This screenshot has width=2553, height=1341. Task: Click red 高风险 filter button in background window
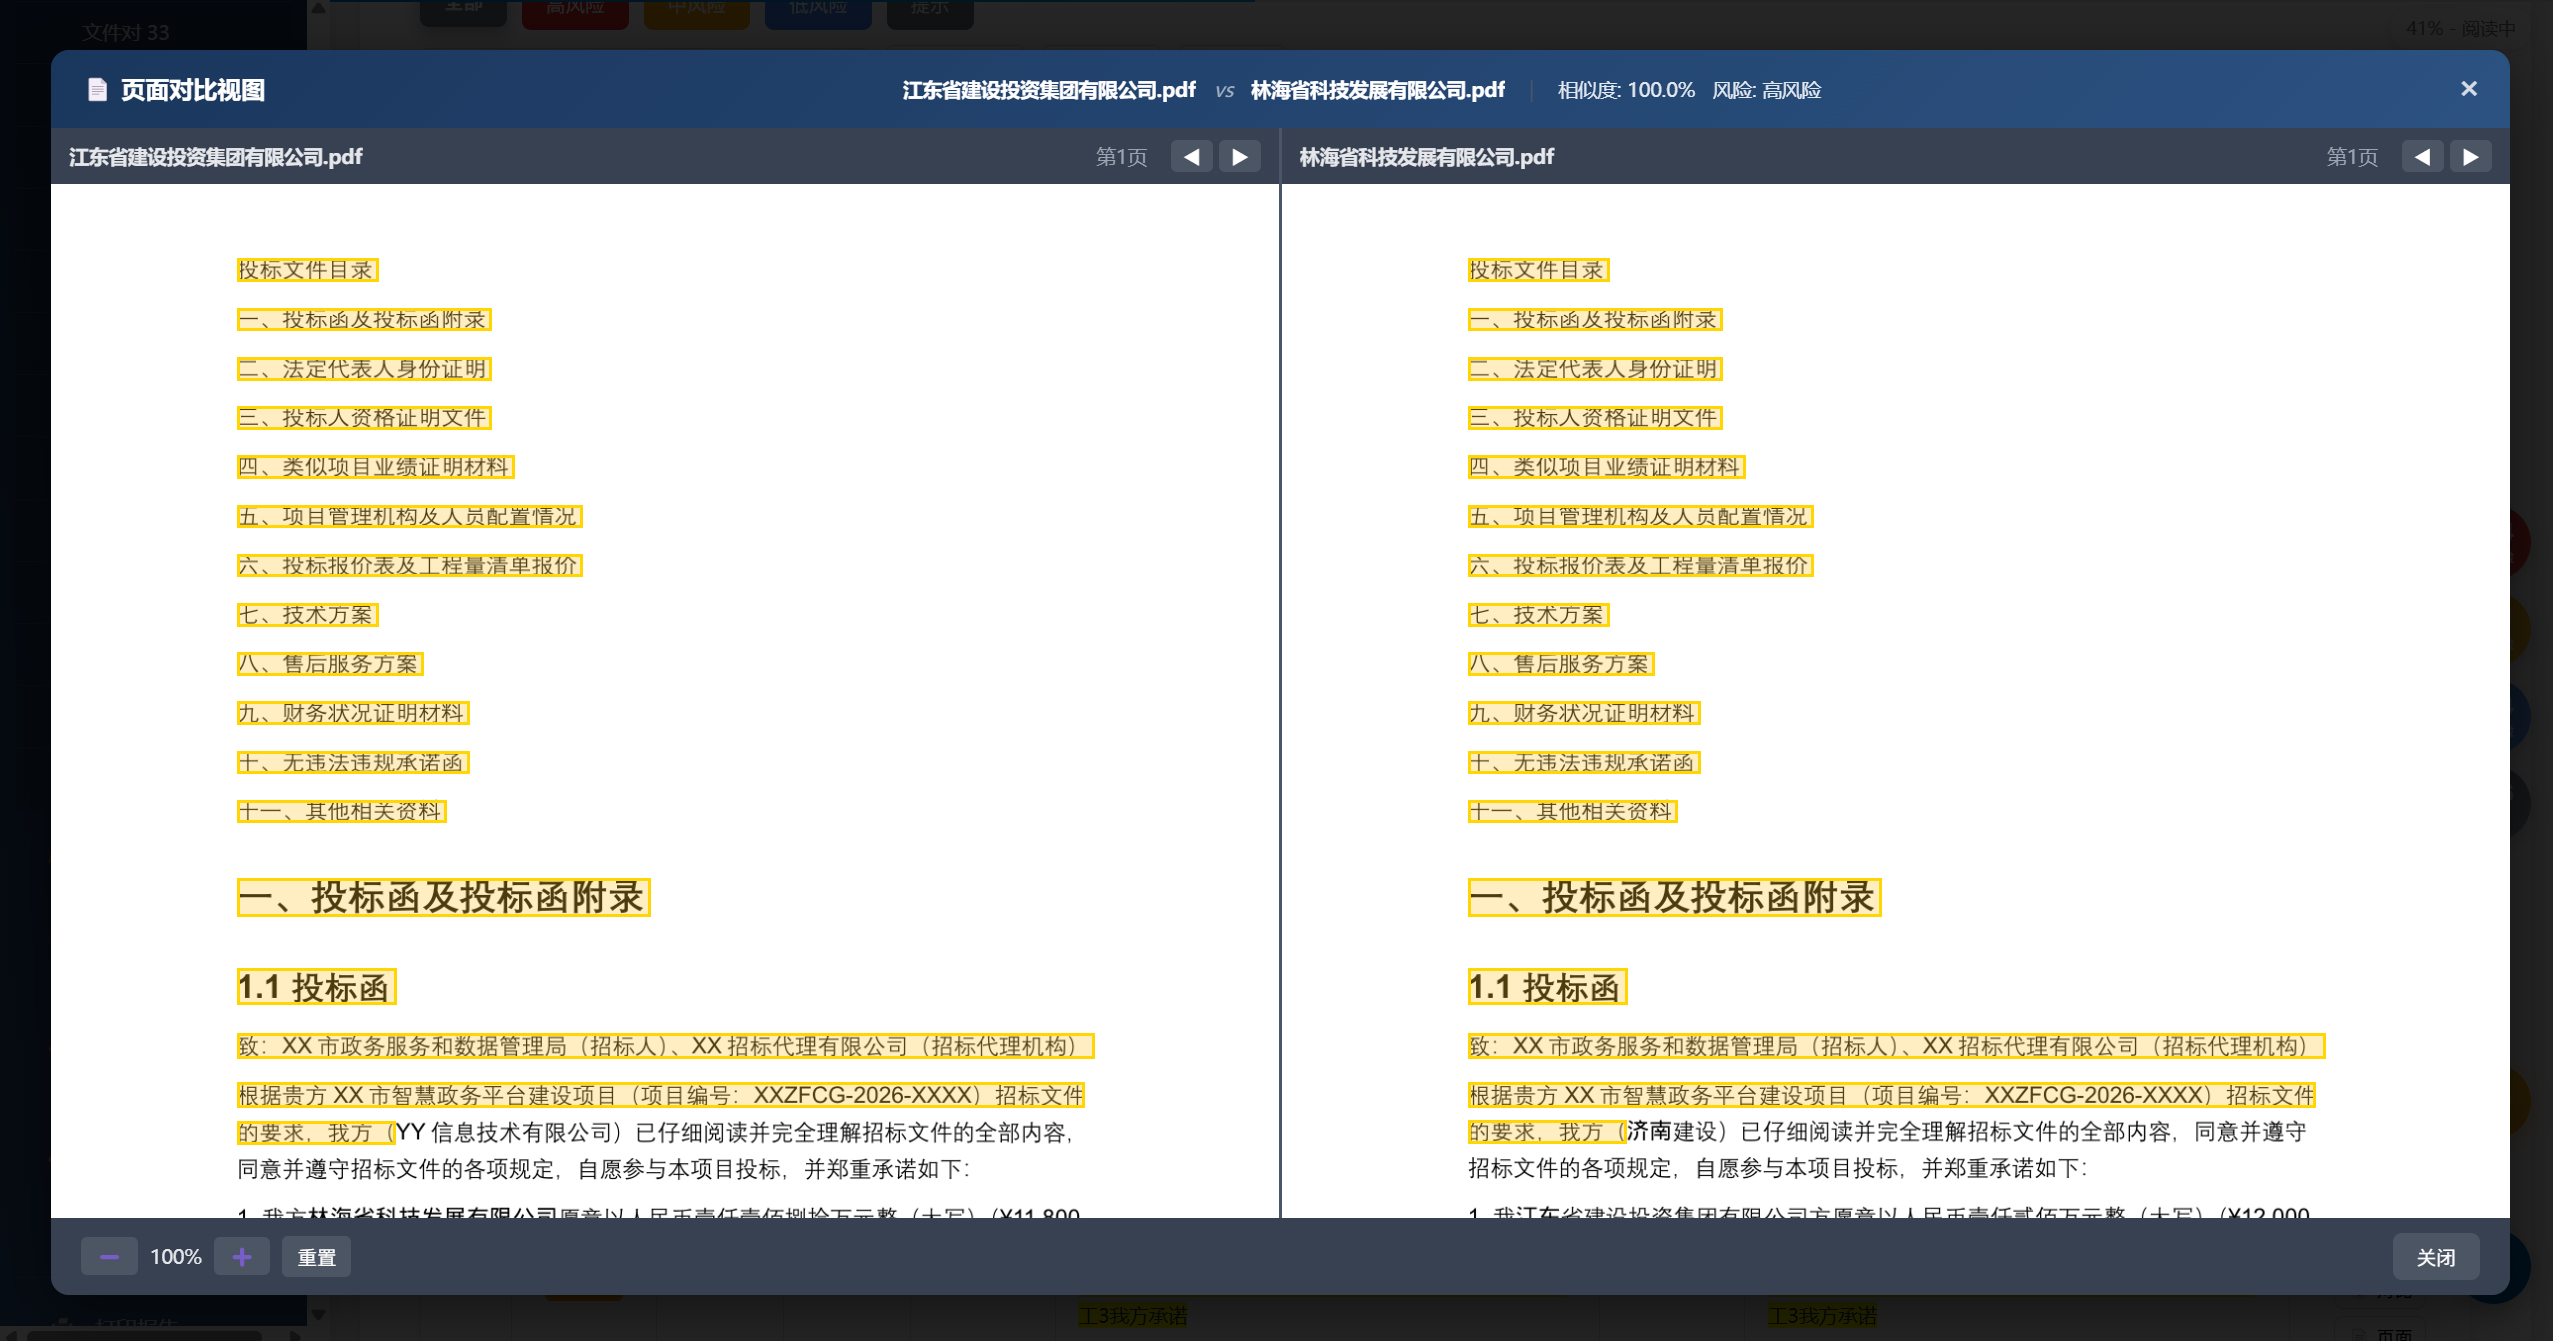pyautogui.click(x=575, y=12)
